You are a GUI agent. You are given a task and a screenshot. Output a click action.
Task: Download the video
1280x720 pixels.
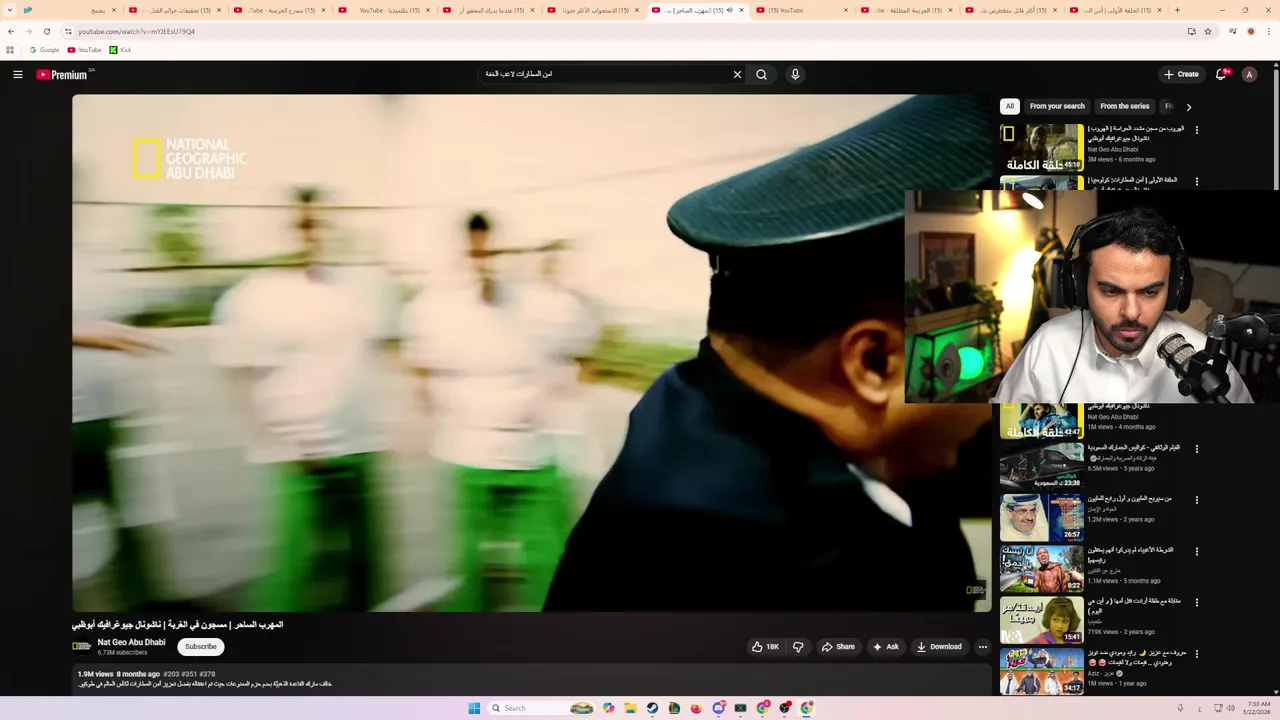939,647
